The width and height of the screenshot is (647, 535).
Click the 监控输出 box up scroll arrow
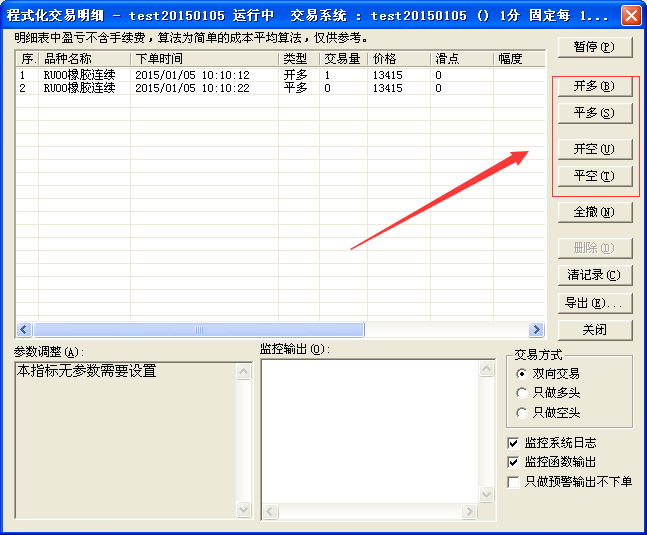487,368
